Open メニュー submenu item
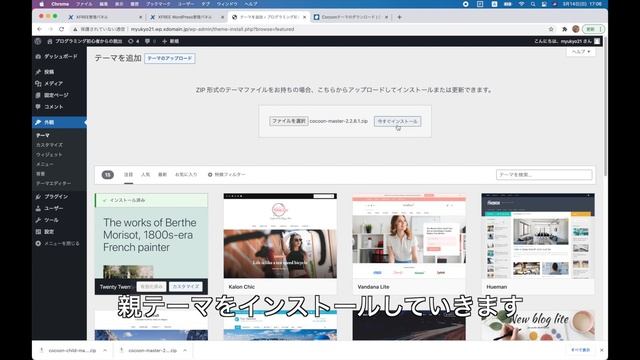The height and width of the screenshot is (360, 640). pos(44,164)
